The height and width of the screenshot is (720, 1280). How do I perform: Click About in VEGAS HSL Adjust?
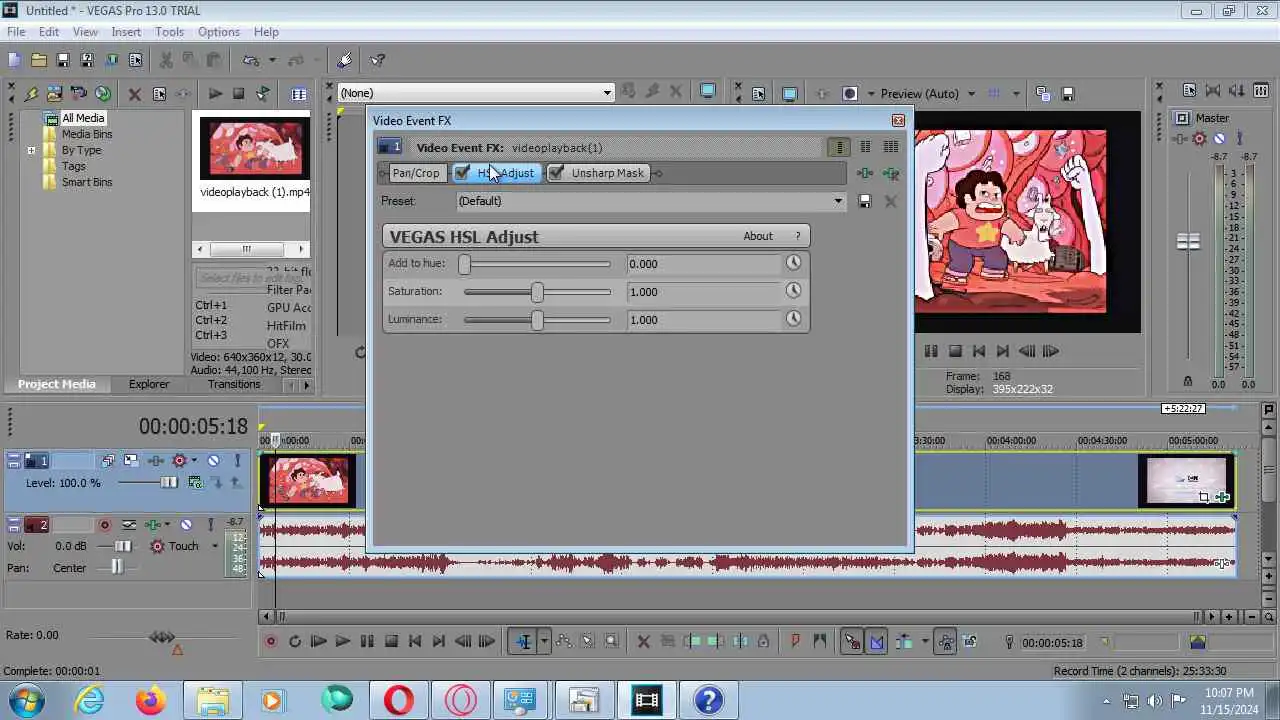[758, 236]
